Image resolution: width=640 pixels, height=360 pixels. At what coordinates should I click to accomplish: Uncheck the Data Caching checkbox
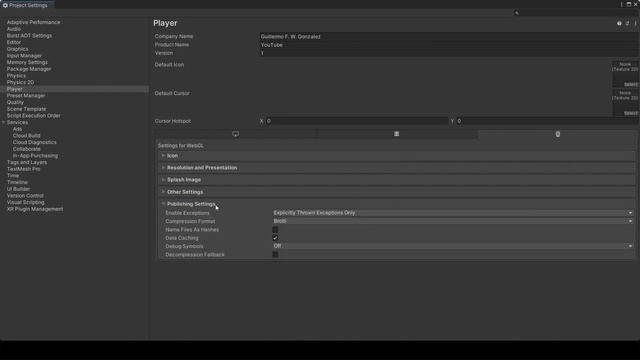click(275, 238)
